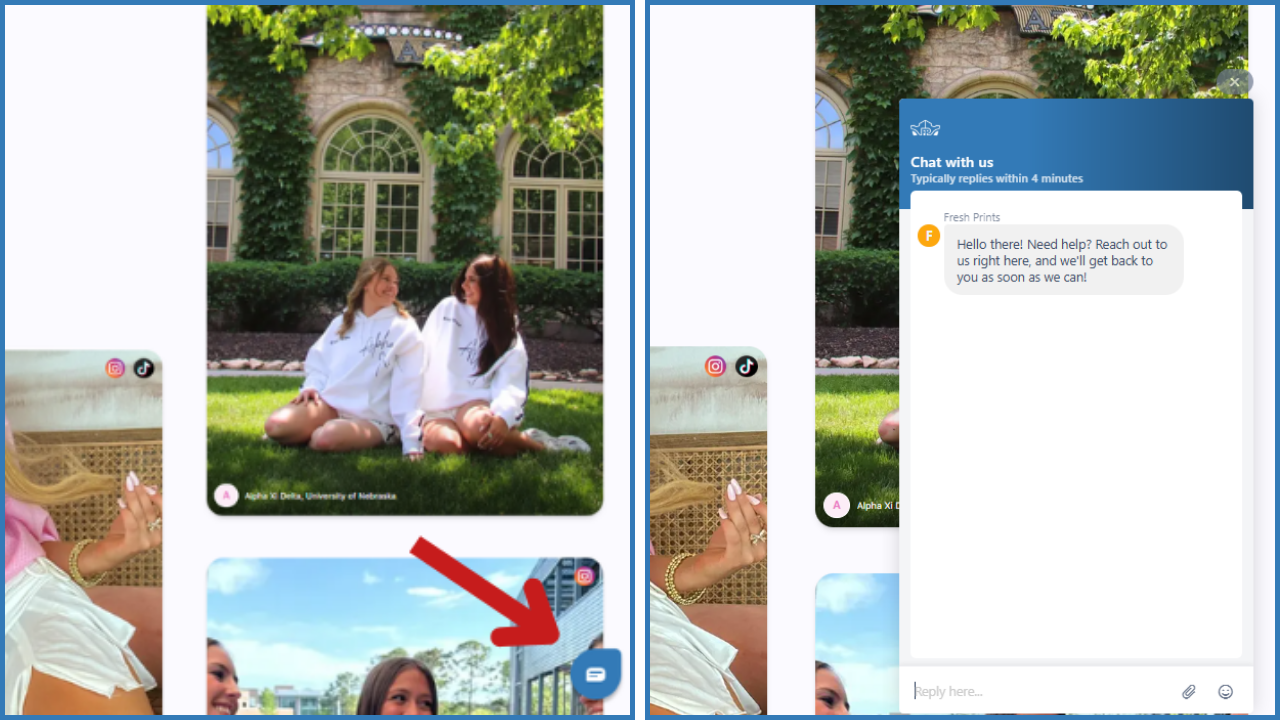Click Instagram icon on card beside chat window

[715, 366]
